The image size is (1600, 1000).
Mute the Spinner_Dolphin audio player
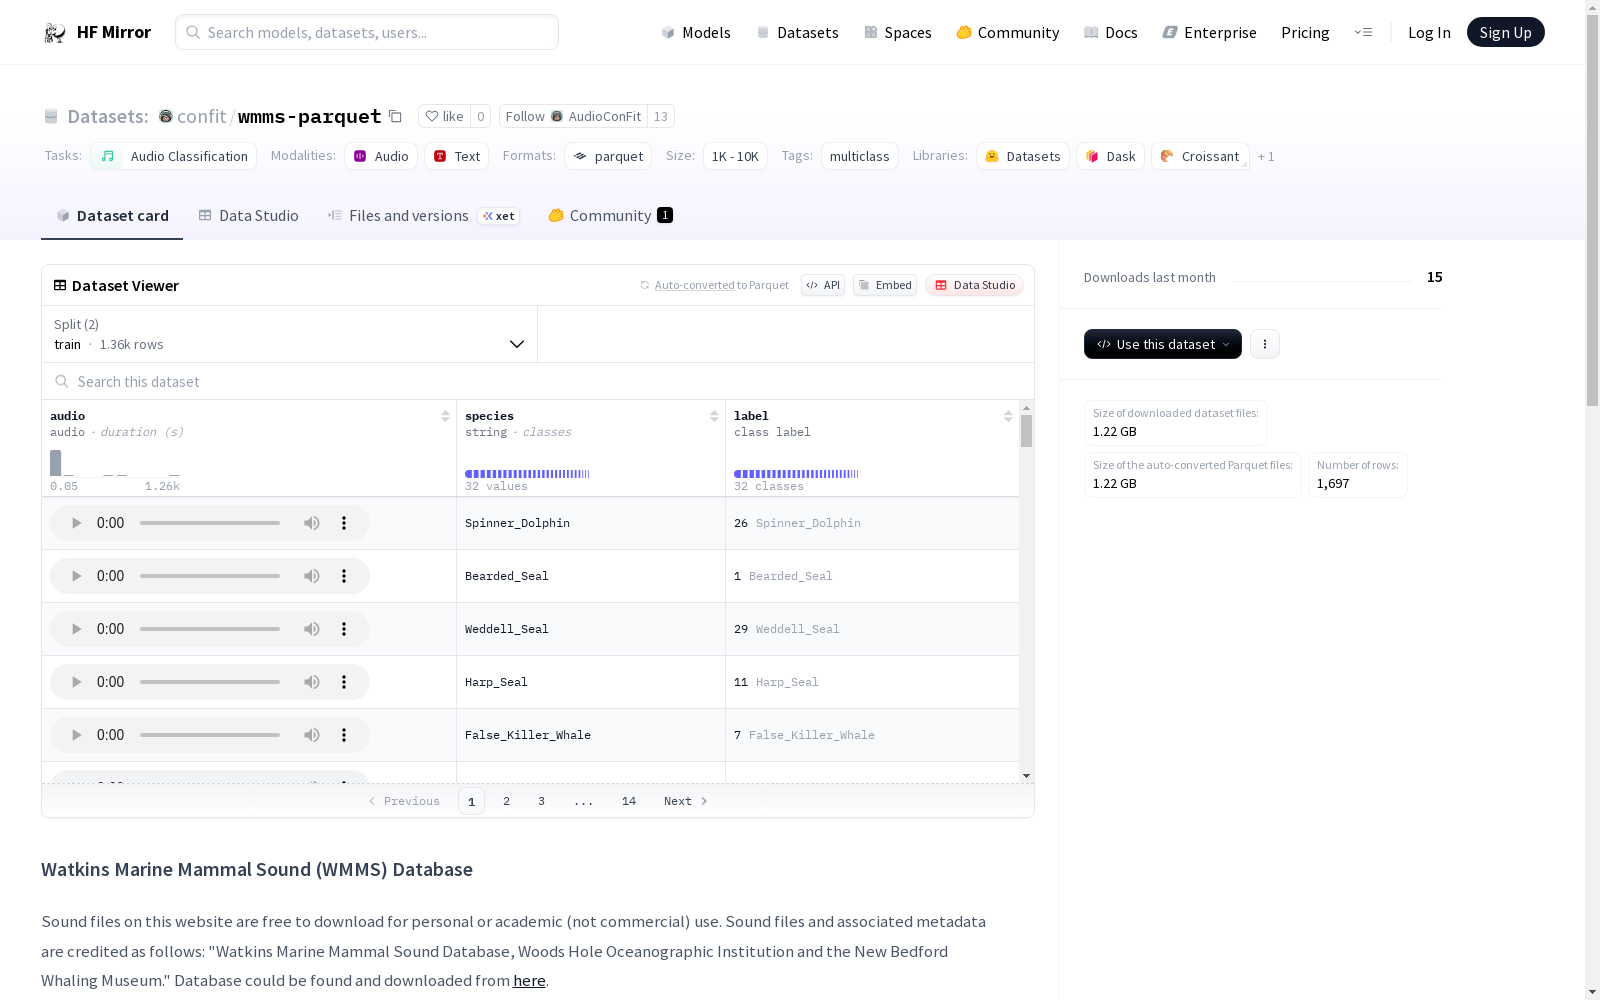(x=312, y=523)
